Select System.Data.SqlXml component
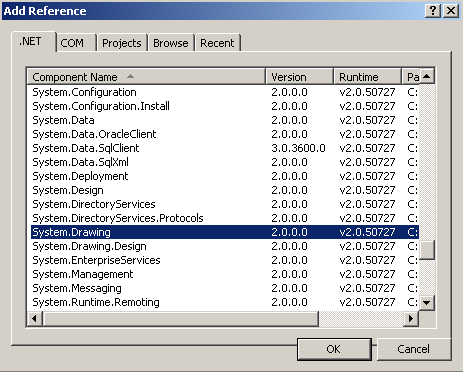The image size is (463, 372). click(x=225, y=162)
